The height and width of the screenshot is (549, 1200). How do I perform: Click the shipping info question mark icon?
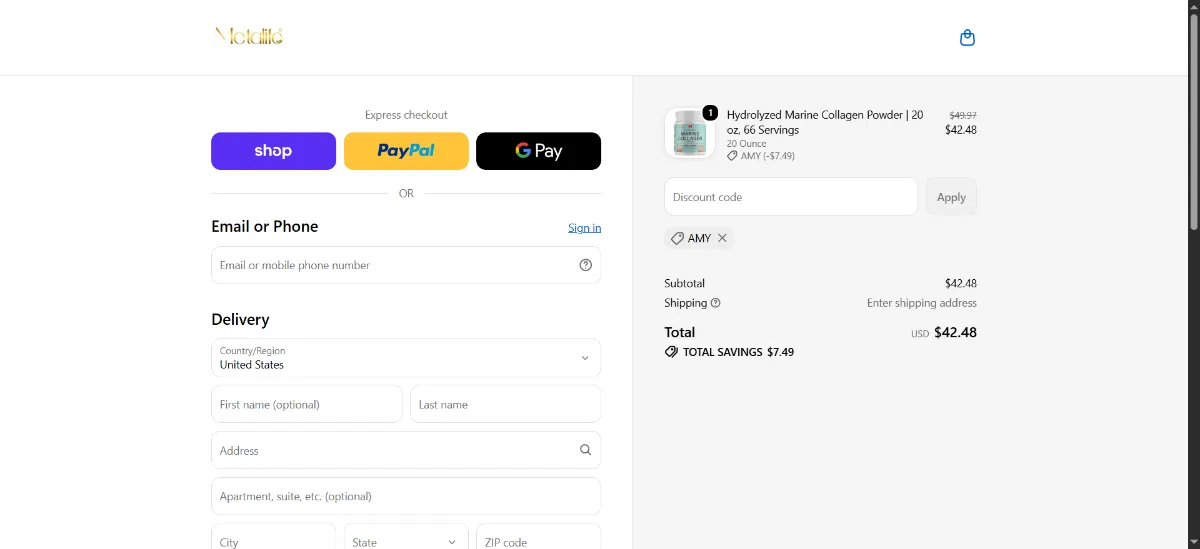(x=716, y=303)
